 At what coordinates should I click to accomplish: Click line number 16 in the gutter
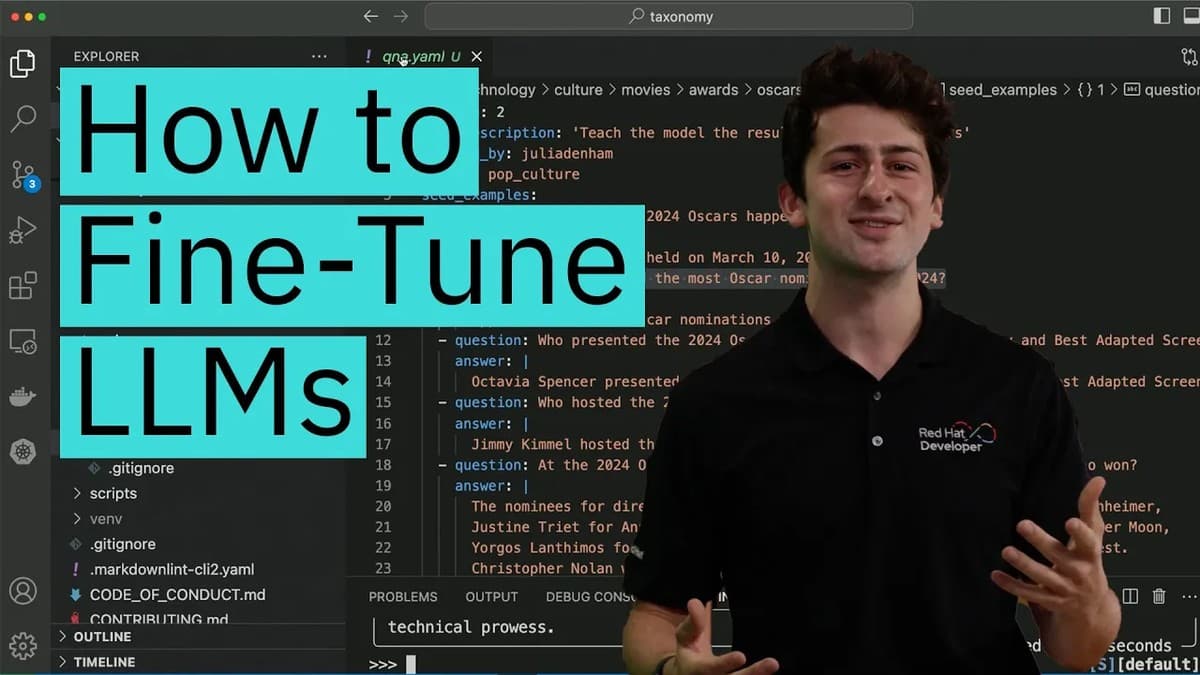click(383, 423)
